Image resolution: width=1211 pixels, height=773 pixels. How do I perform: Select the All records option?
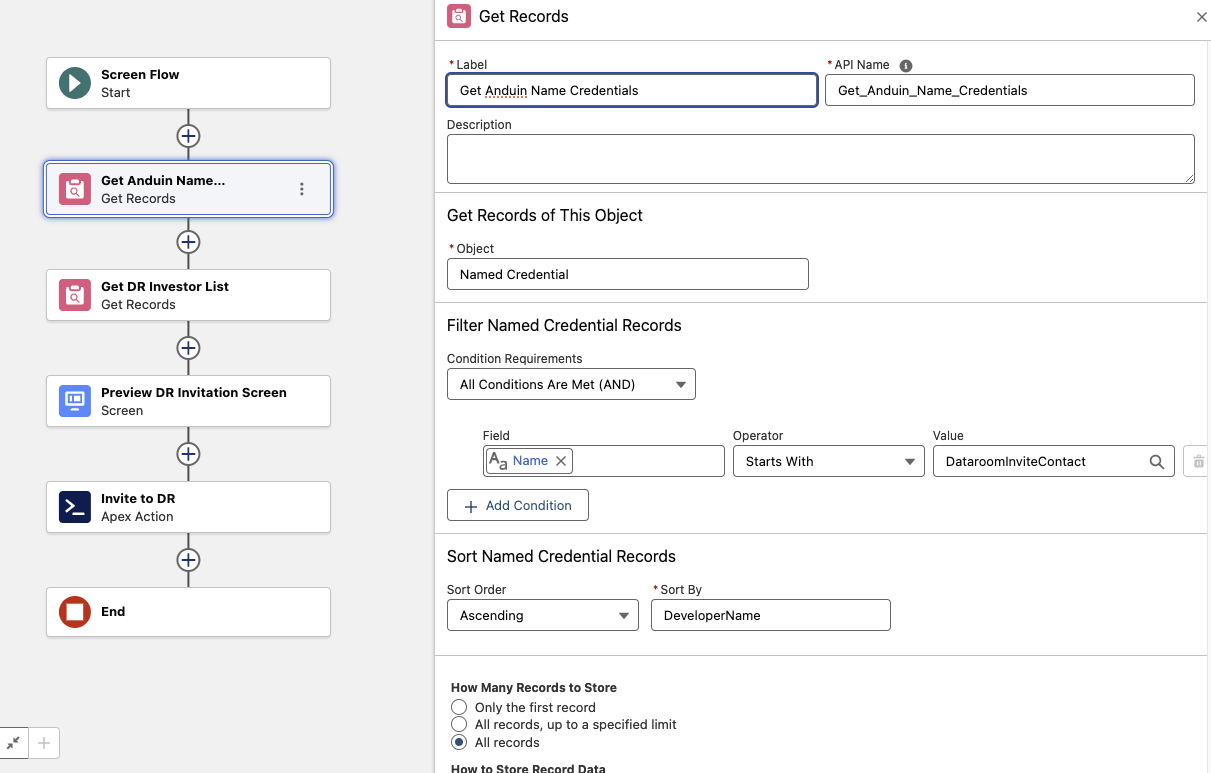click(459, 742)
